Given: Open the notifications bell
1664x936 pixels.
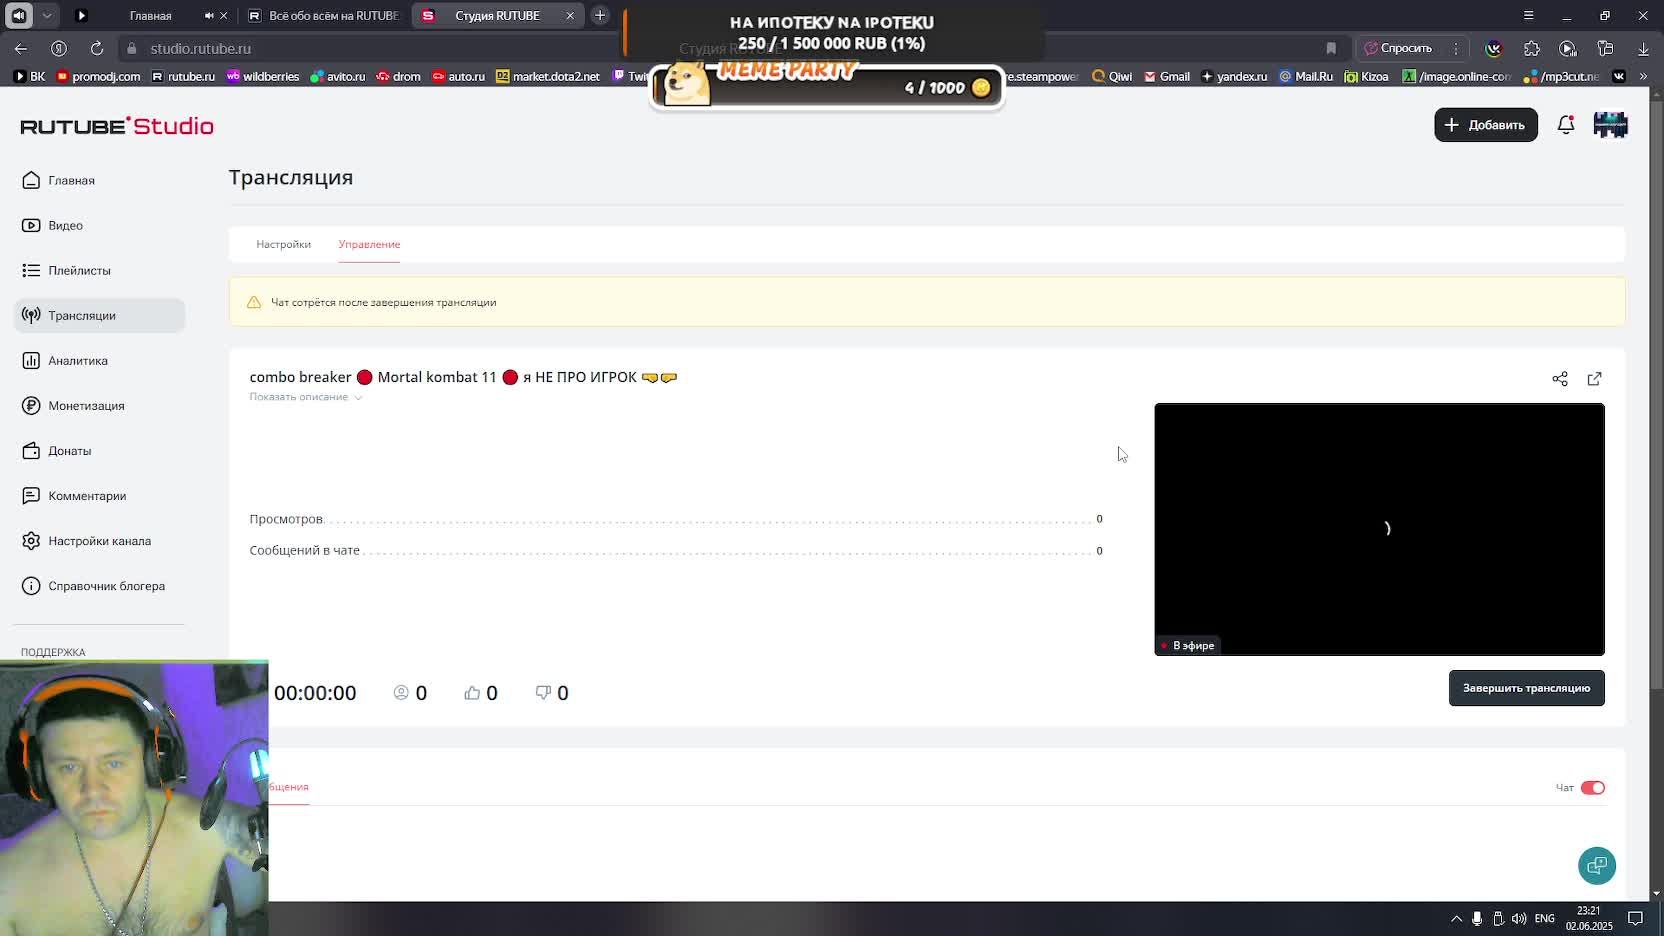Looking at the screenshot, I should click(x=1566, y=125).
